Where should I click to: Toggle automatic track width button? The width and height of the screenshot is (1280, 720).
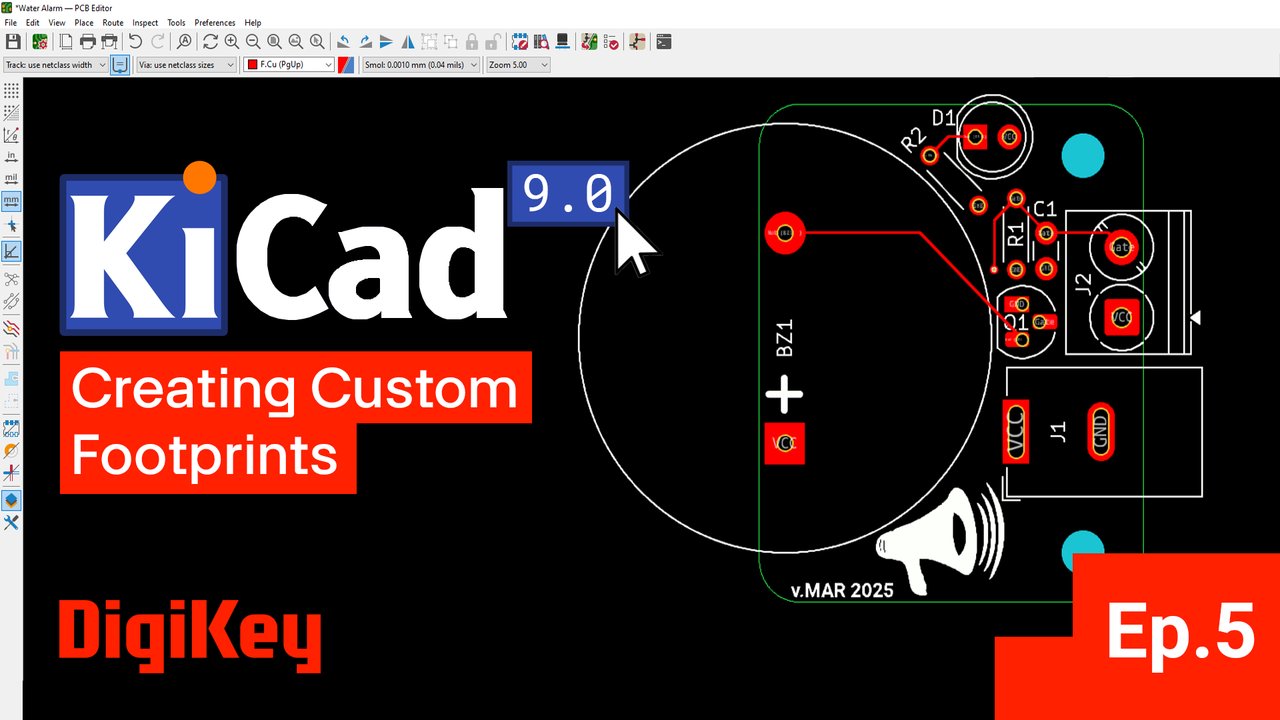point(119,65)
